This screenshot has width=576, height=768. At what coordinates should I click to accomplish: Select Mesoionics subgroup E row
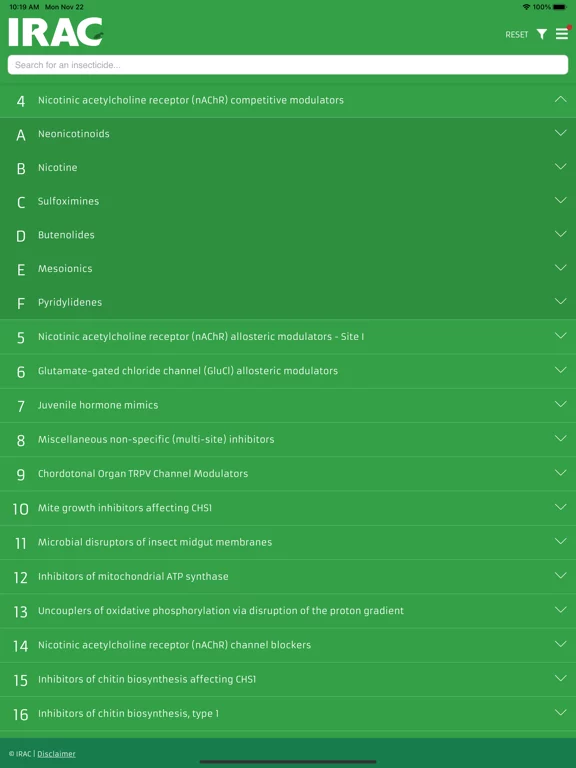tap(288, 268)
